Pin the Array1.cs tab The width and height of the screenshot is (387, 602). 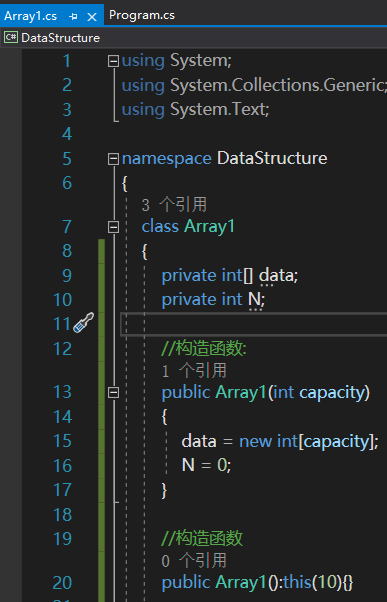pyautogui.click(x=73, y=17)
